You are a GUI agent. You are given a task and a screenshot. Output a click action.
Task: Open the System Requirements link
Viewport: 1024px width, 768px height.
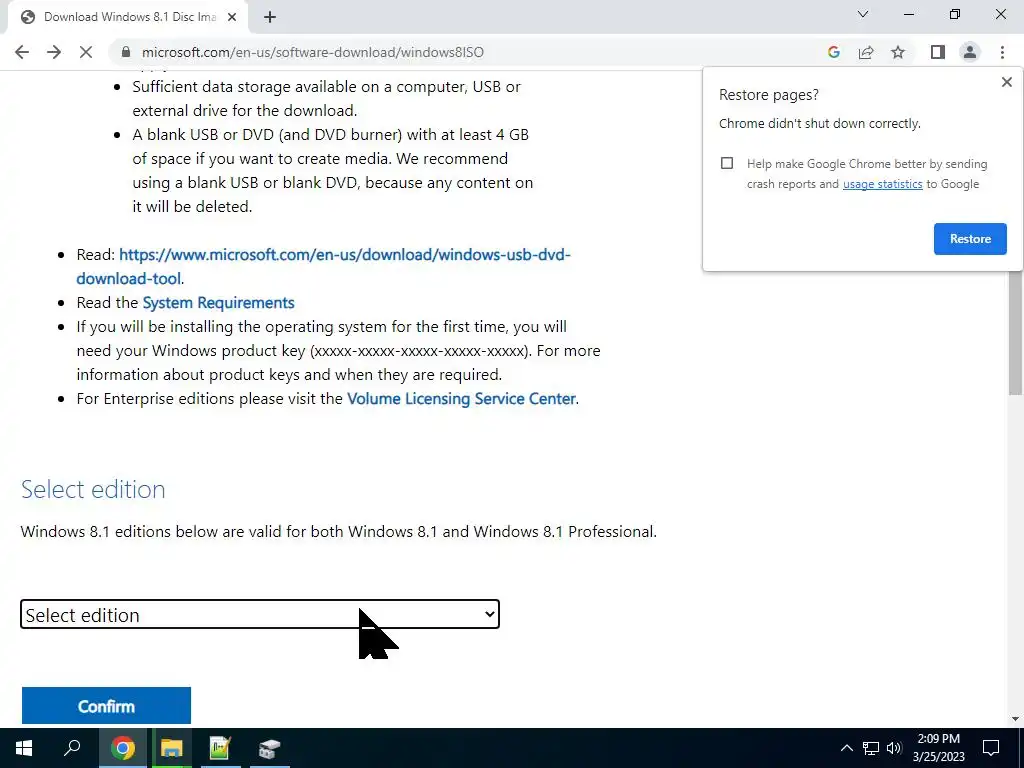[218, 303]
